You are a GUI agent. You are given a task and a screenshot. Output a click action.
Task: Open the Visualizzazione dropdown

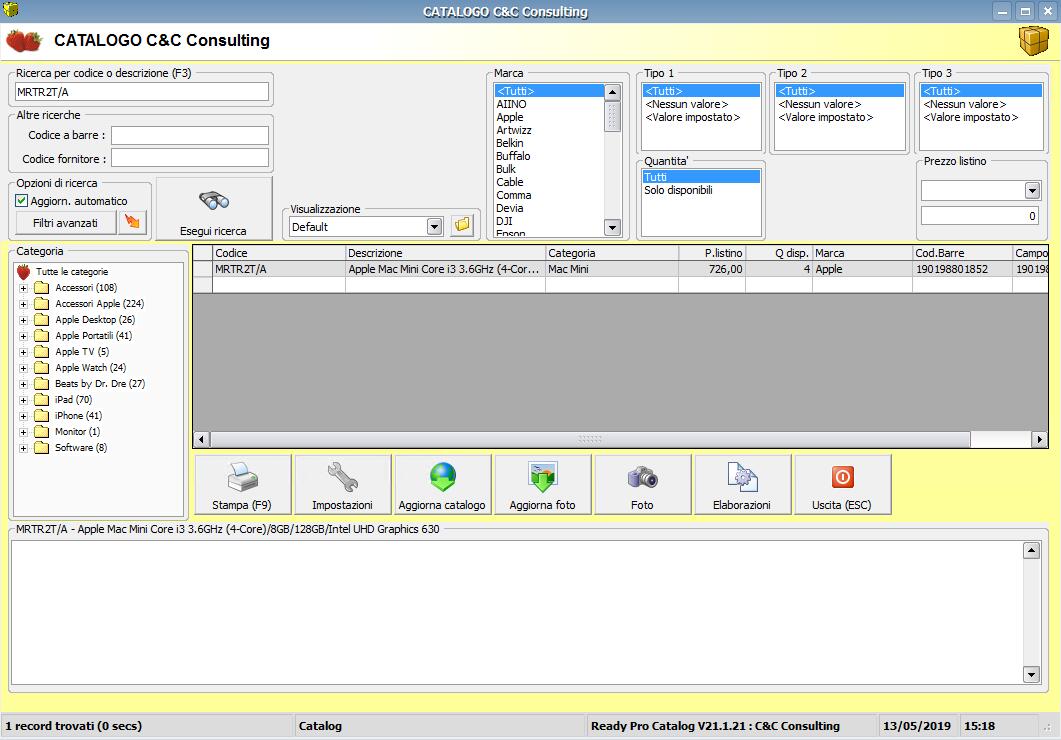(x=434, y=227)
